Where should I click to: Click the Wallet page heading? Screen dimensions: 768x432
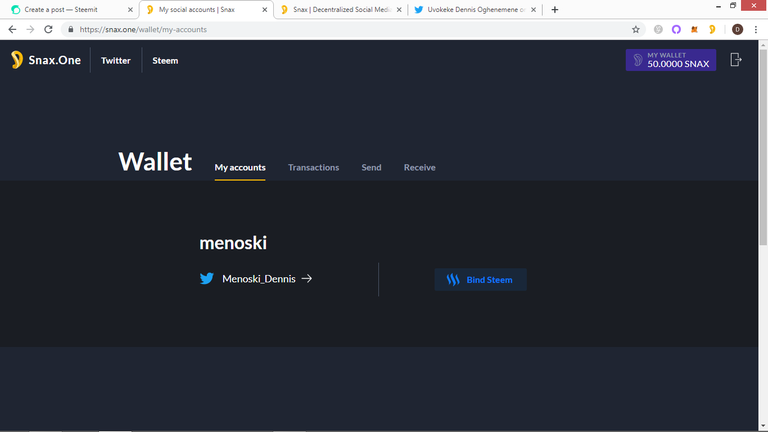[x=155, y=162]
